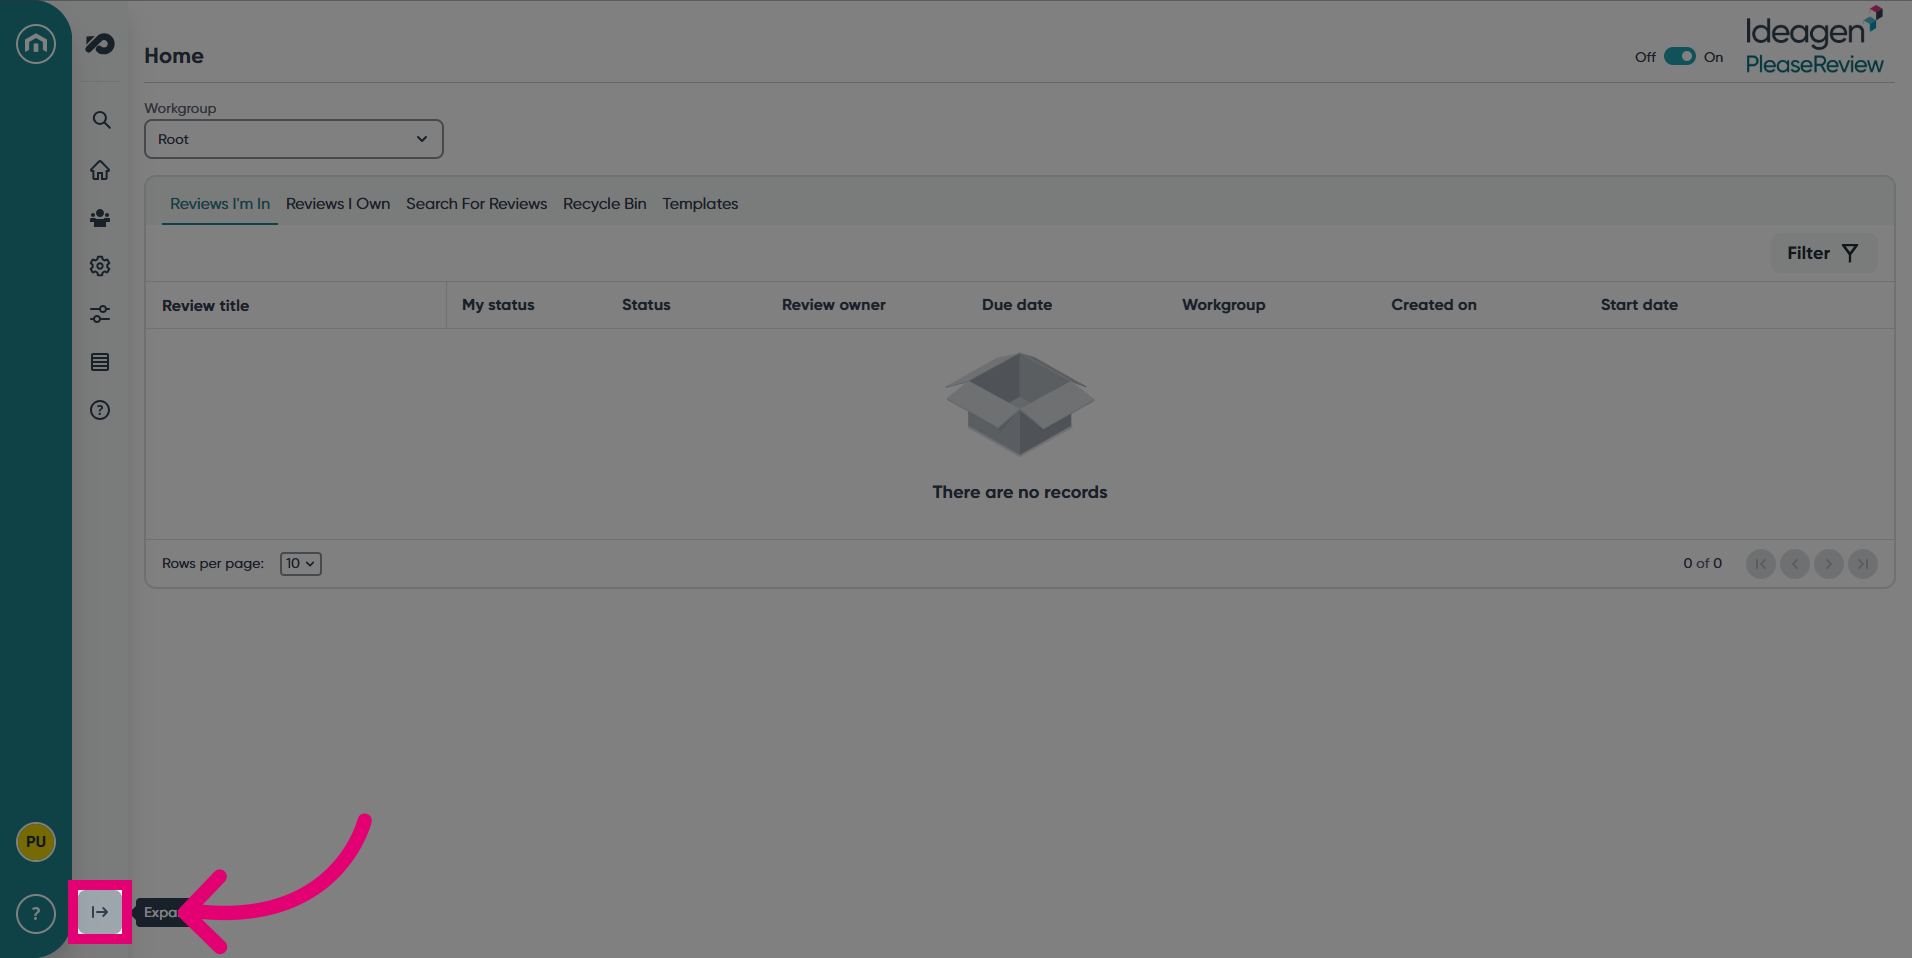
Task: Sort by Due date column header
Action: tap(1017, 305)
